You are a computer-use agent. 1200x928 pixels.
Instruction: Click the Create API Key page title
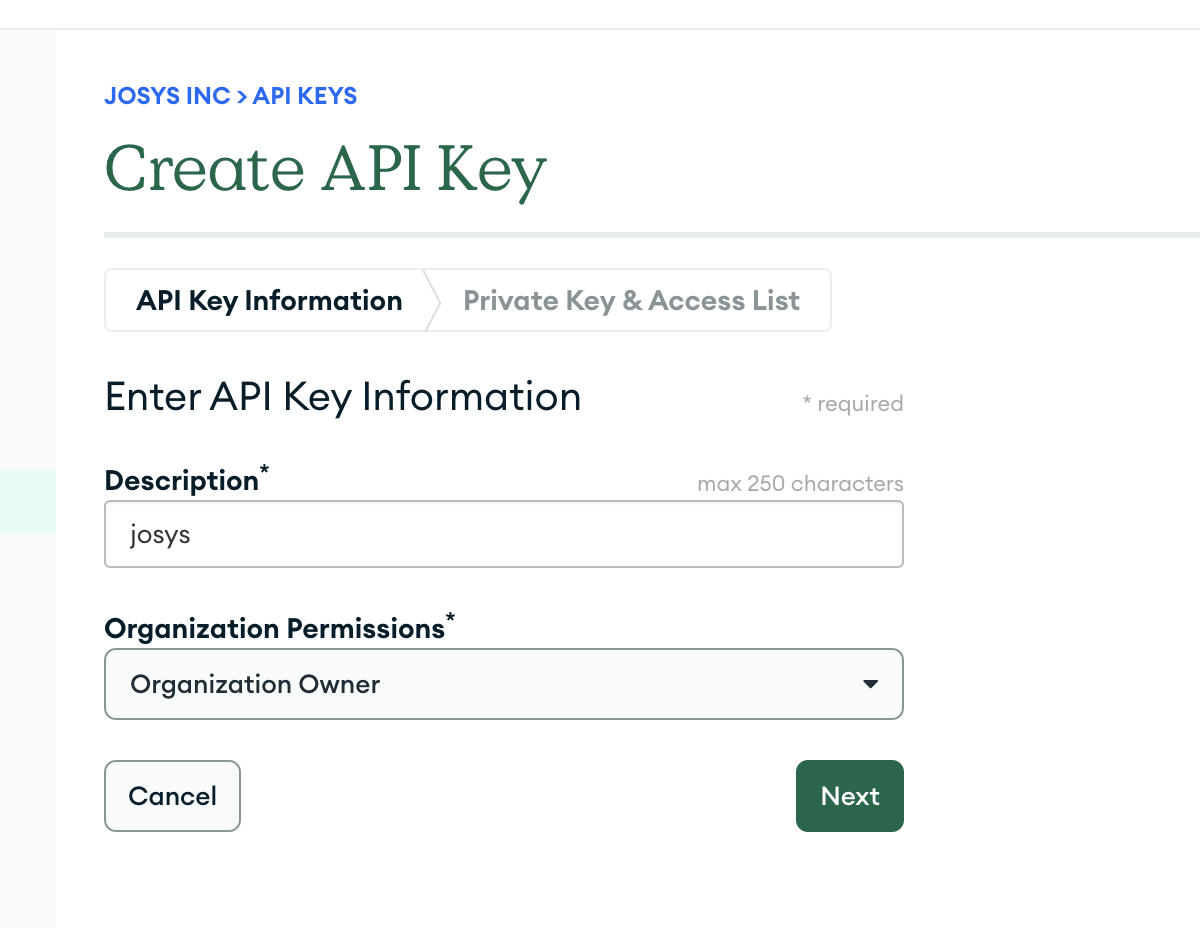pos(325,169)
